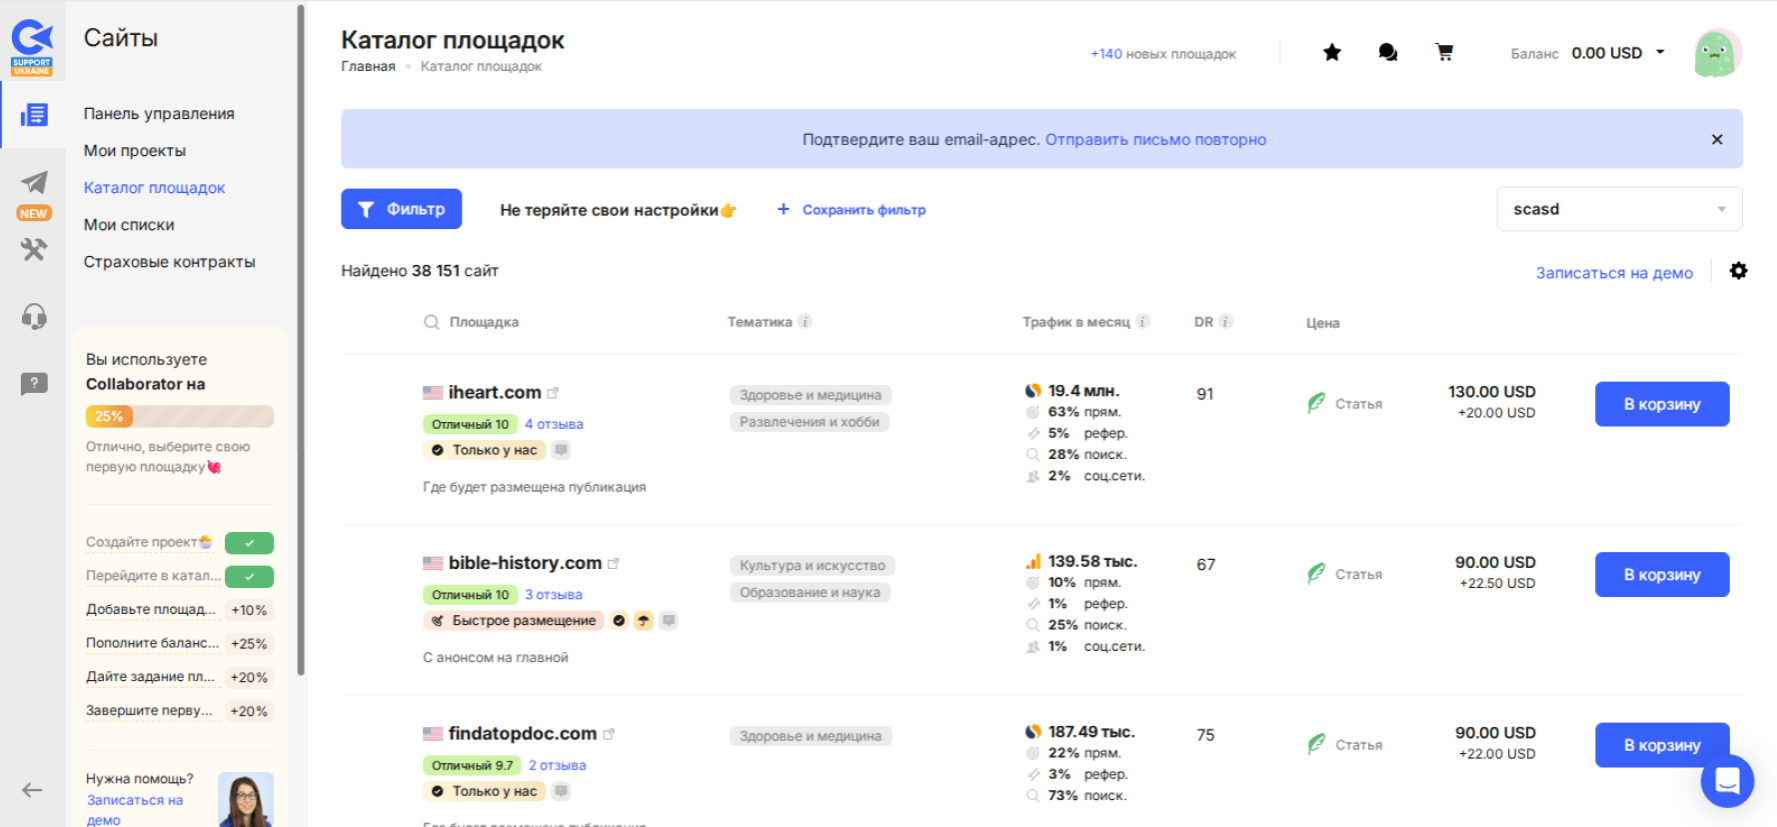
Task: Click Записаться на демо above the table
Action: [x=1614, y=273]
